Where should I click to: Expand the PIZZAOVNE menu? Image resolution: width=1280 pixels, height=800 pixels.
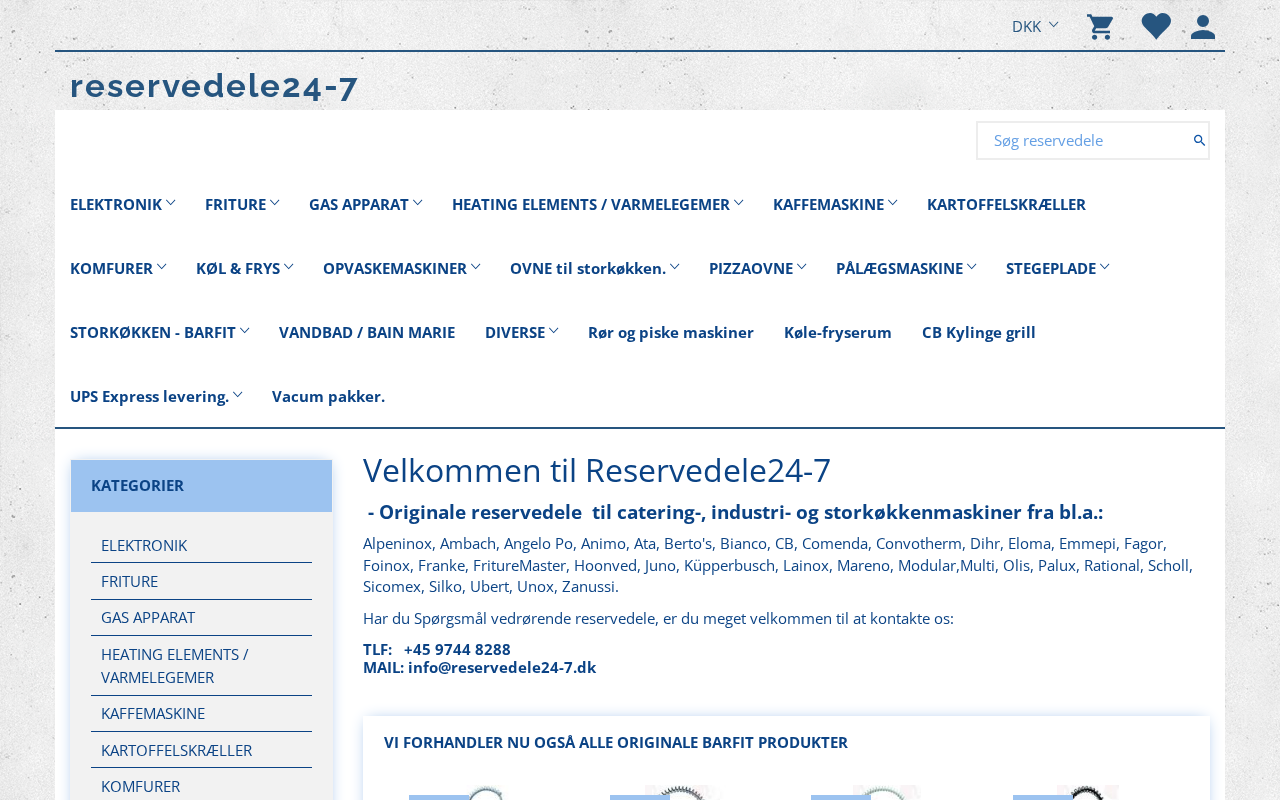[758, 268]
